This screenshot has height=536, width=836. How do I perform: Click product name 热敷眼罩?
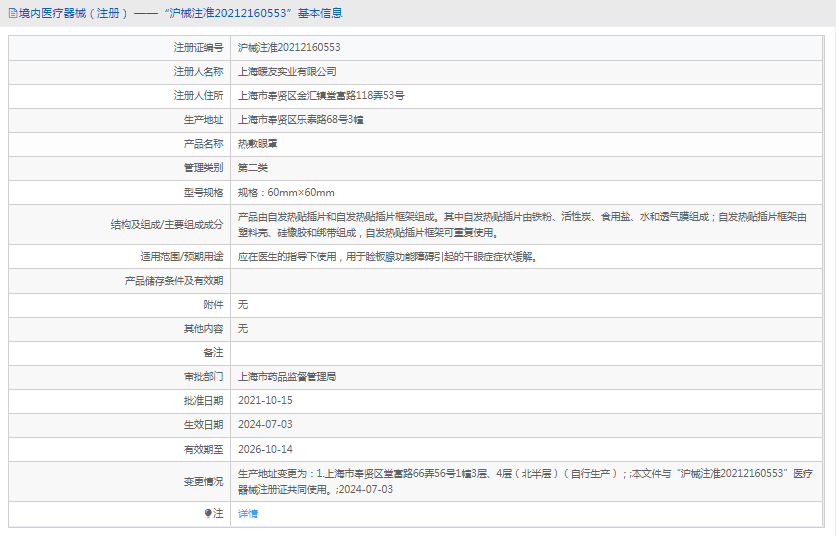tap(258, 144)
